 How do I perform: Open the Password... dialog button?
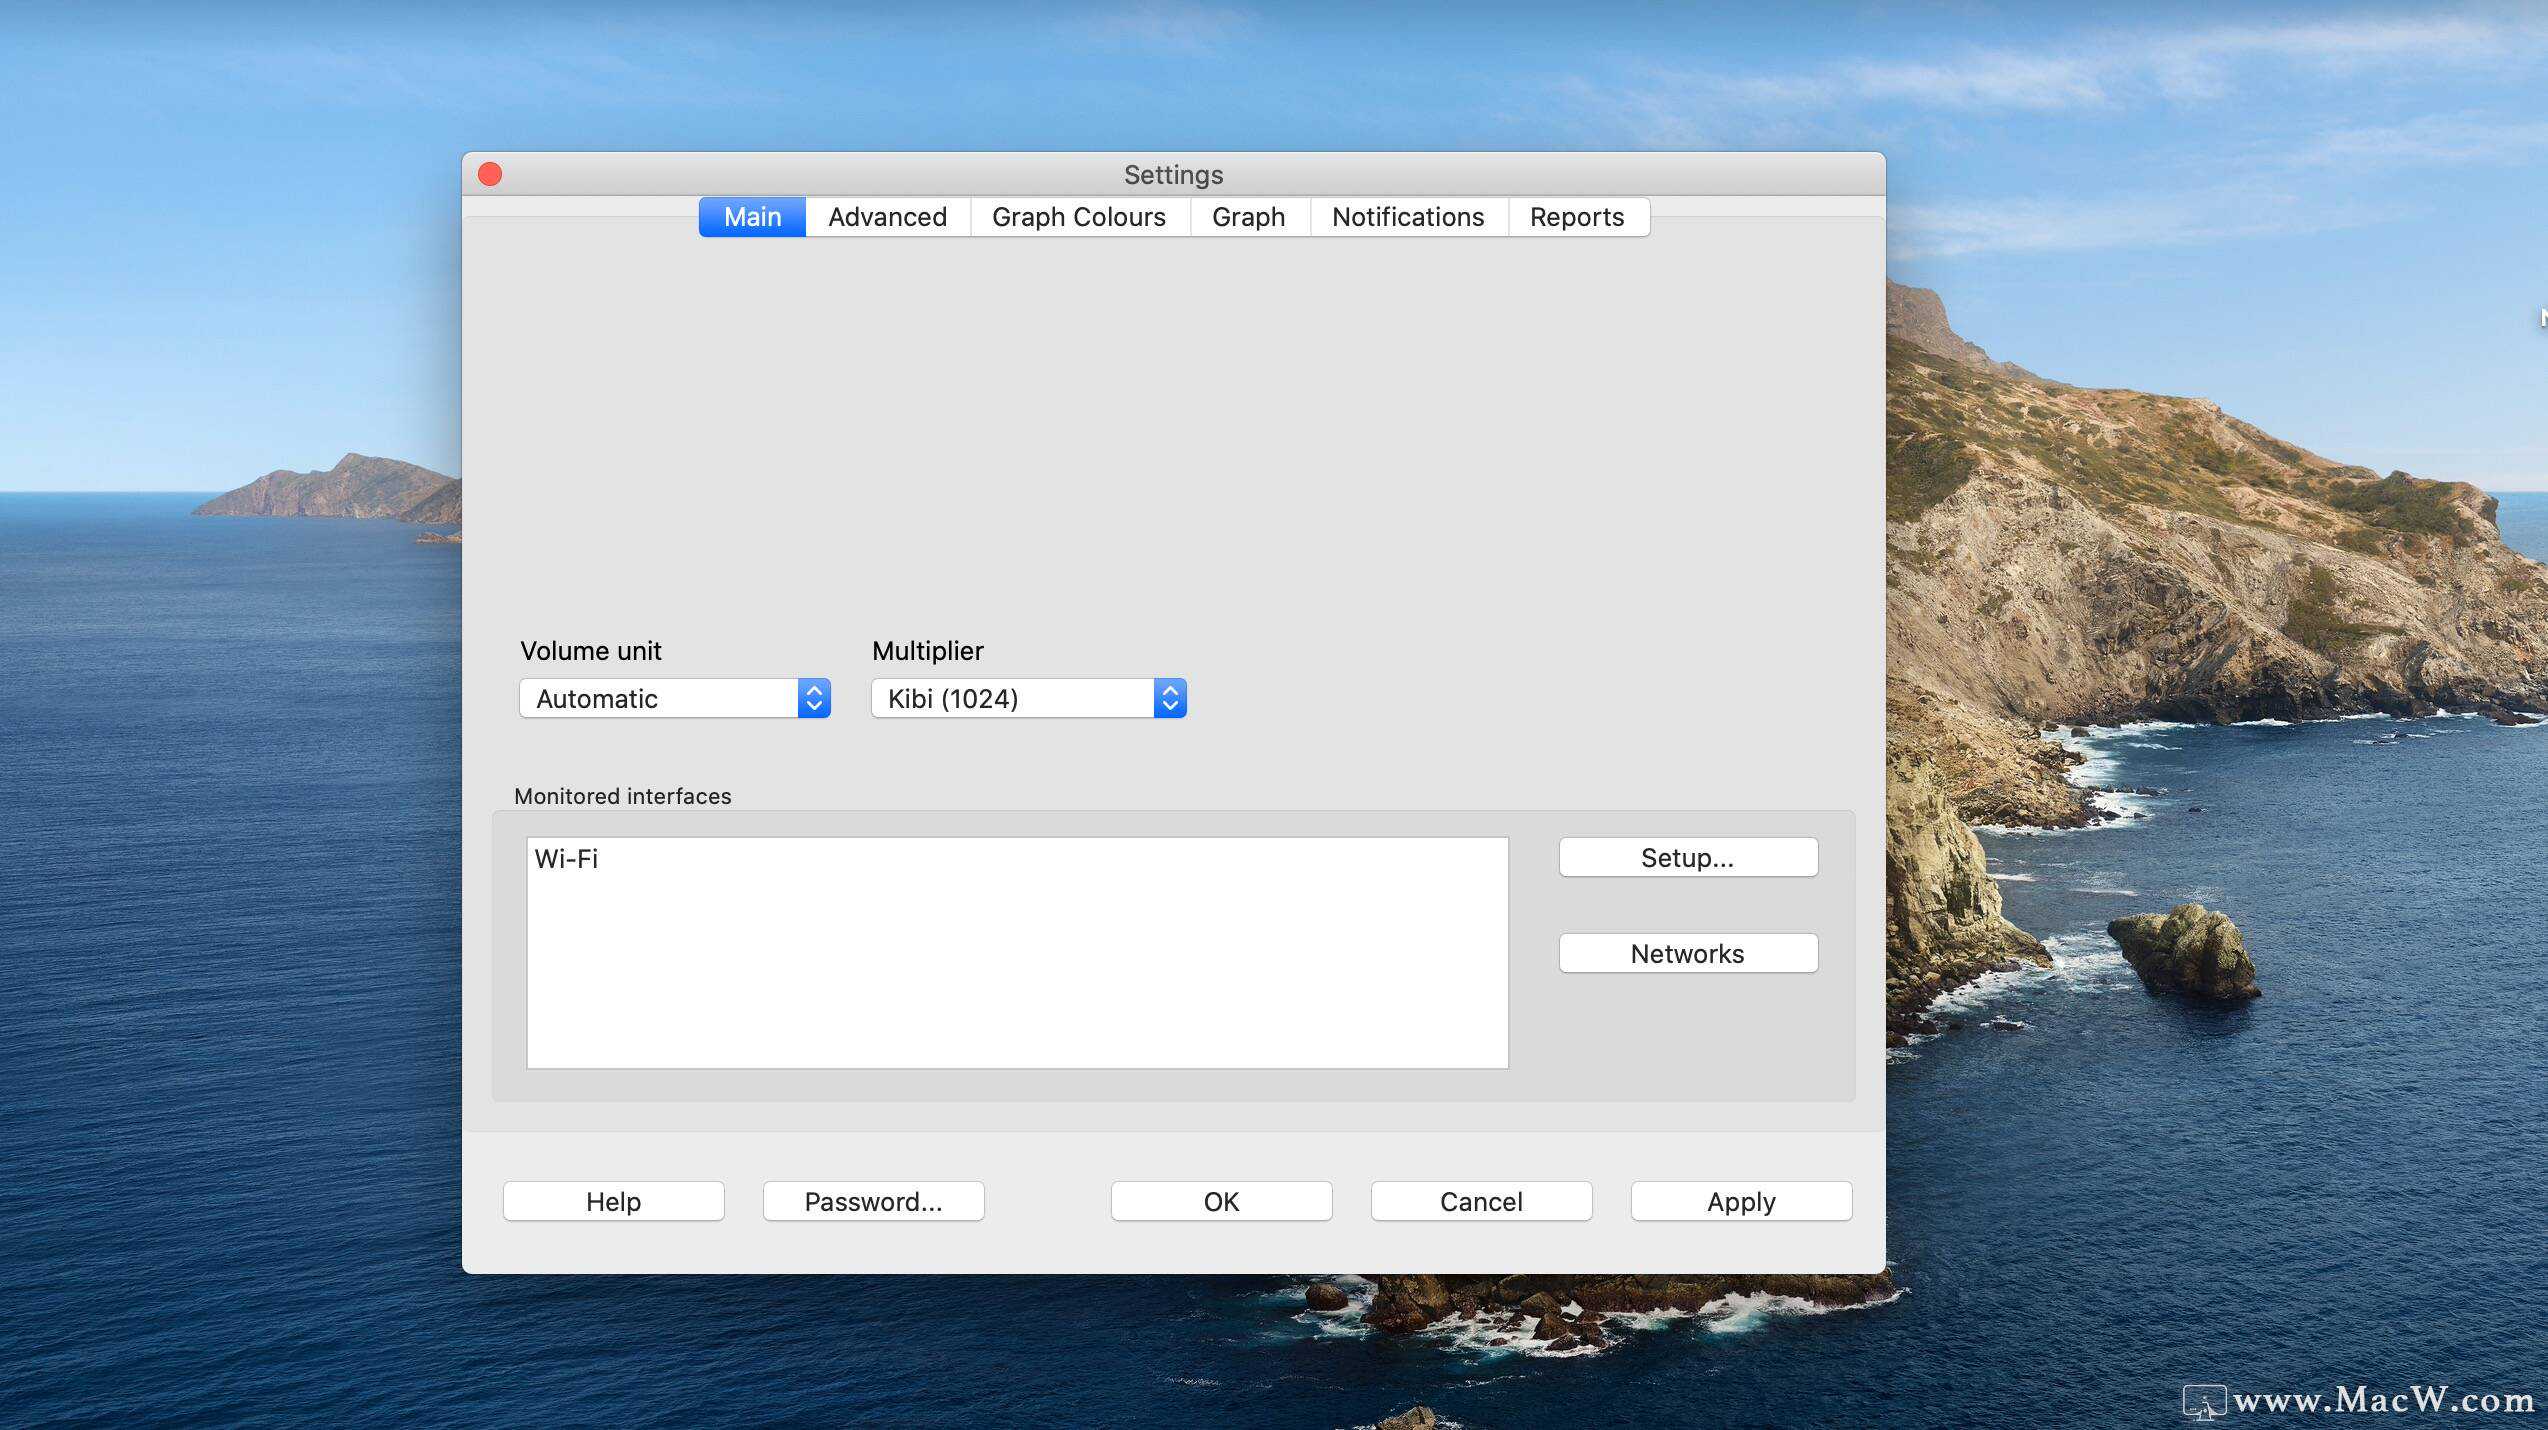873,1201
